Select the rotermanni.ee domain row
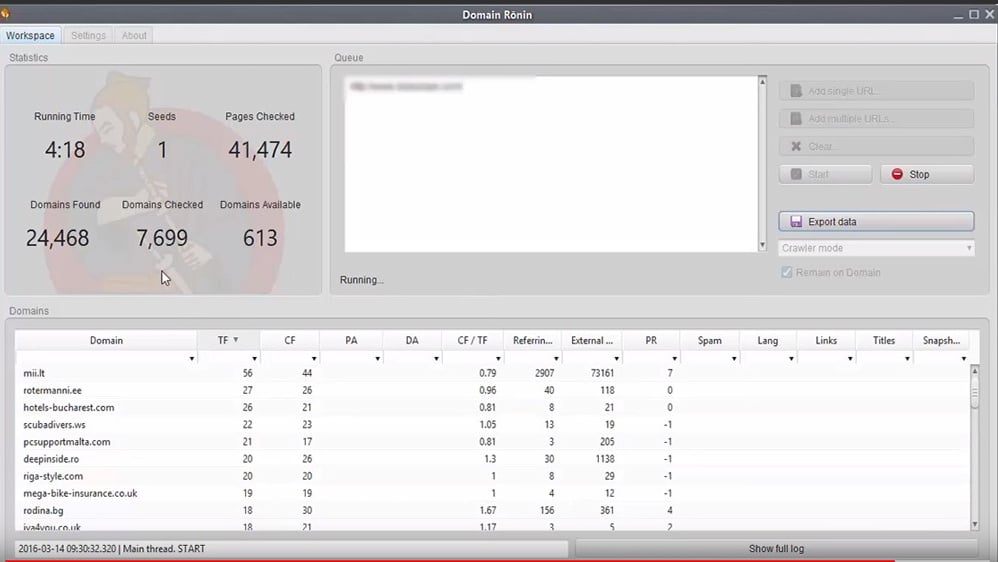 (53, 390)
